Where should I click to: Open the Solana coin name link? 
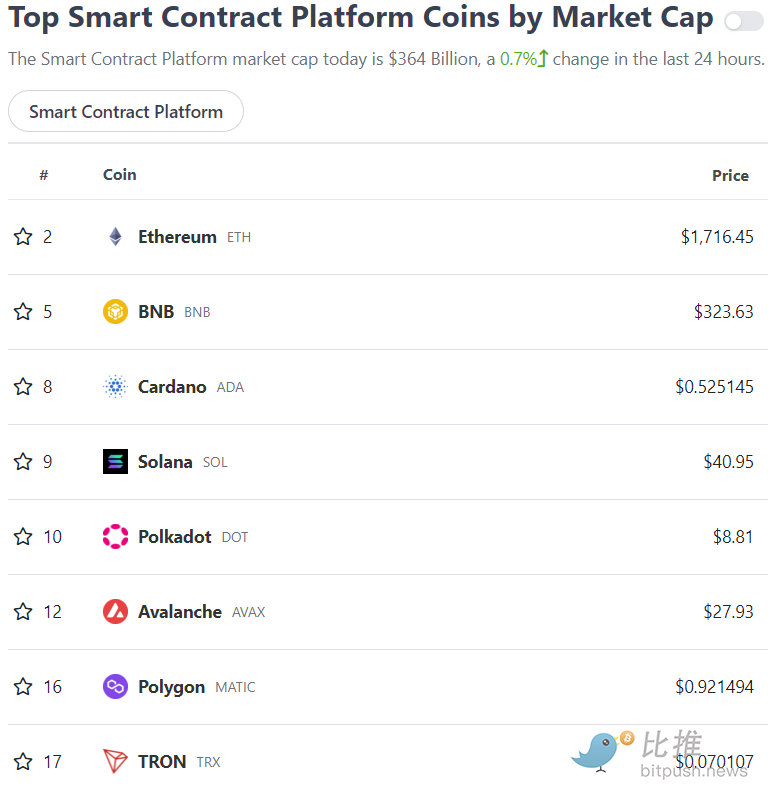coord(165,462)
